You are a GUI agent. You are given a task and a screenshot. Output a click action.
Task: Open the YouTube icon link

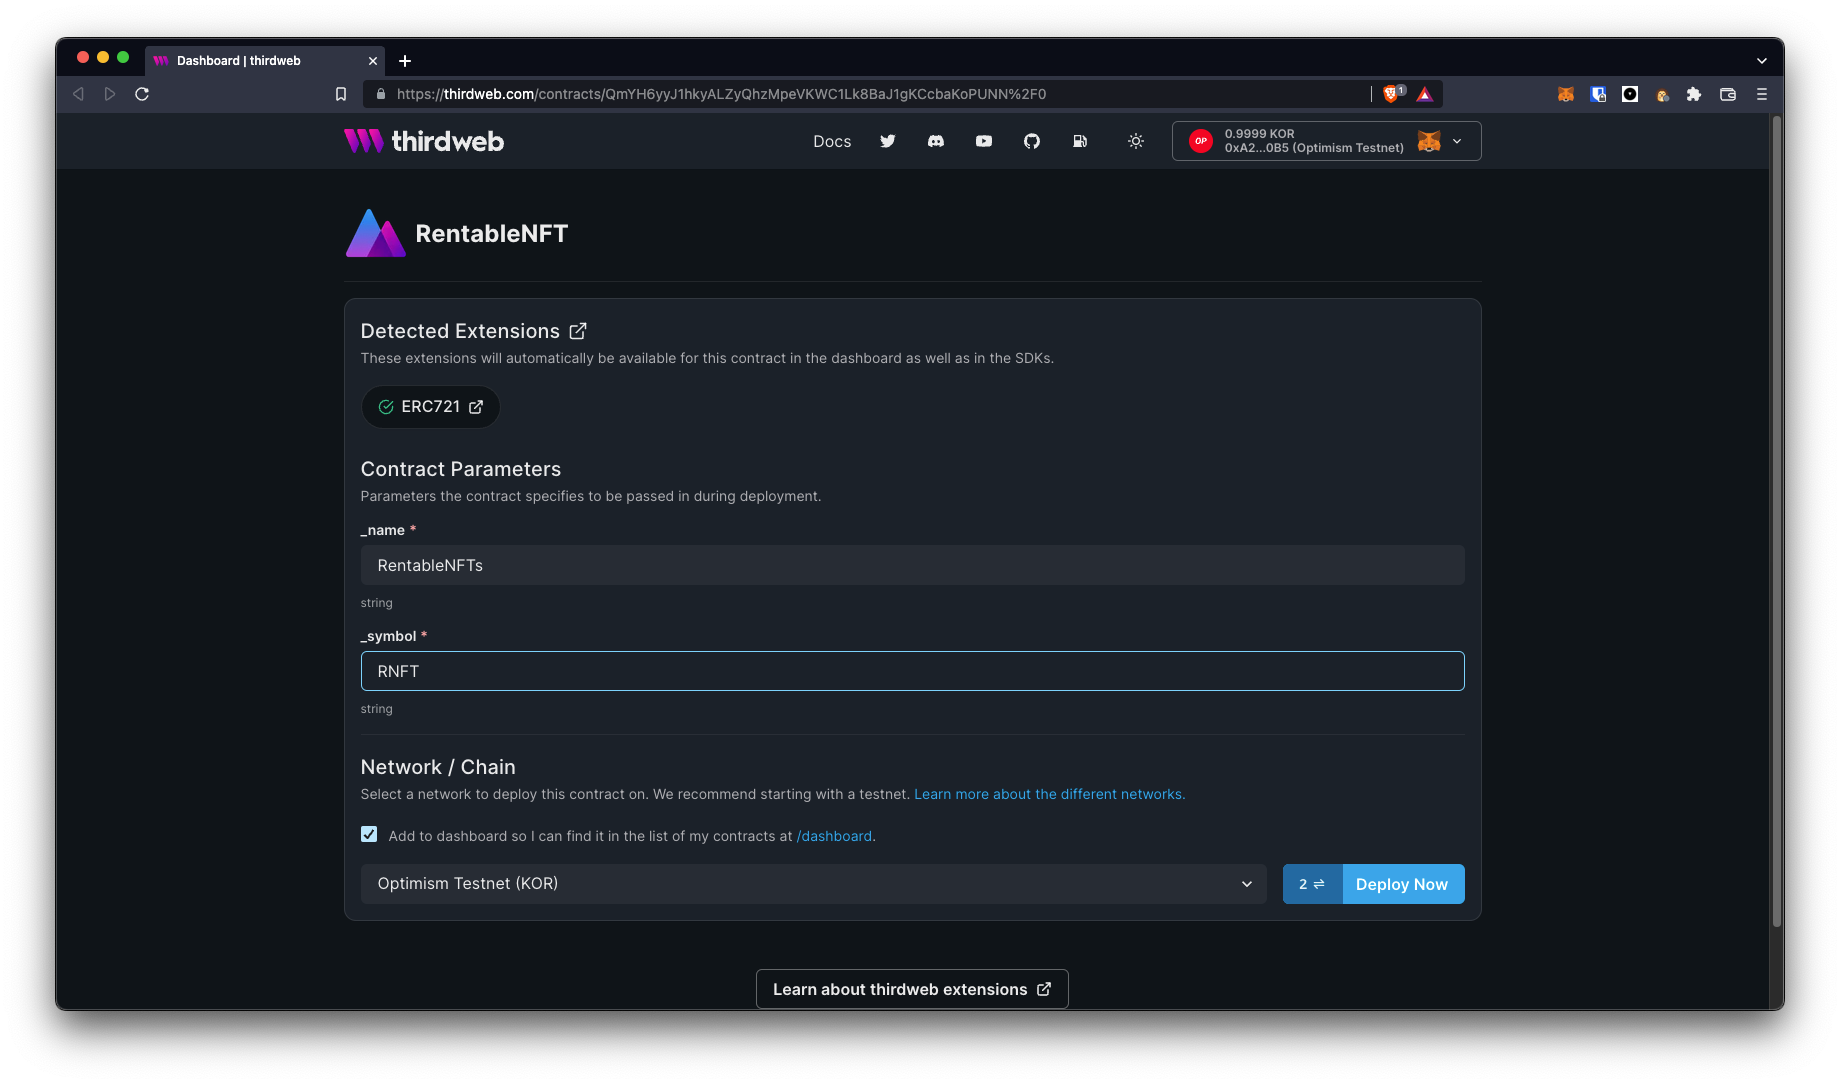coord(983,141)
